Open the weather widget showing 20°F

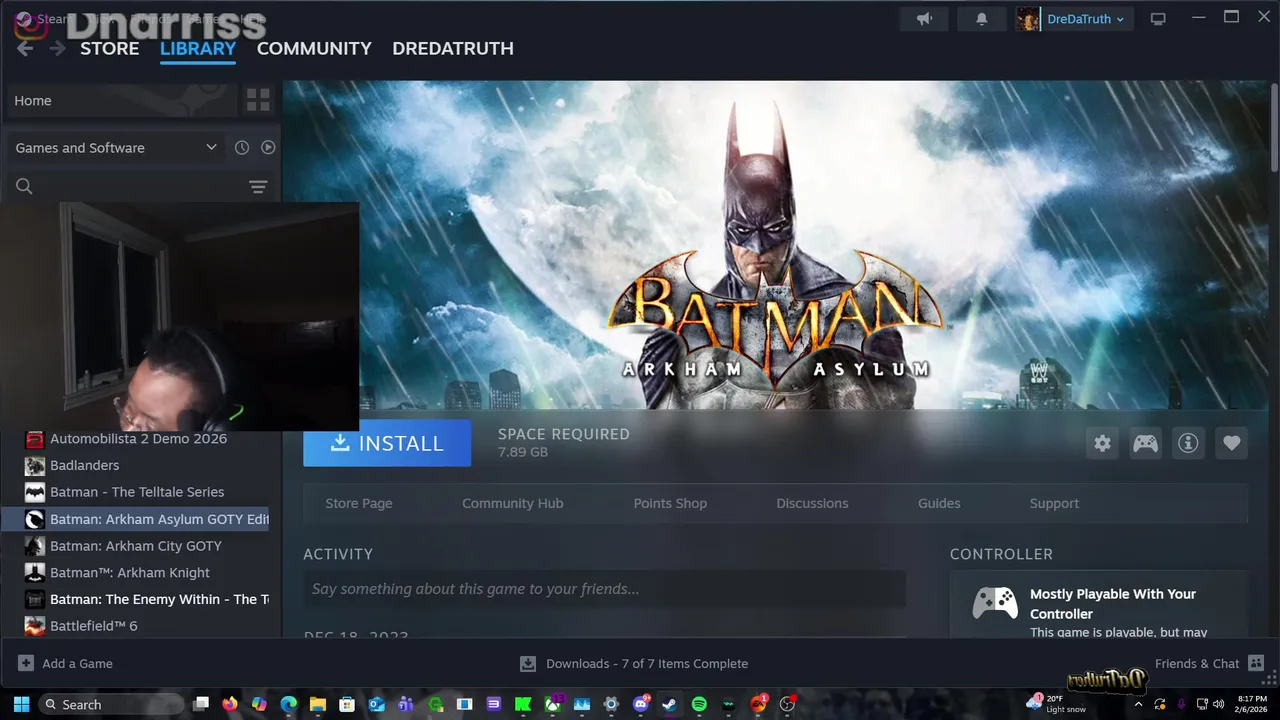click(x=1058, y=704)
